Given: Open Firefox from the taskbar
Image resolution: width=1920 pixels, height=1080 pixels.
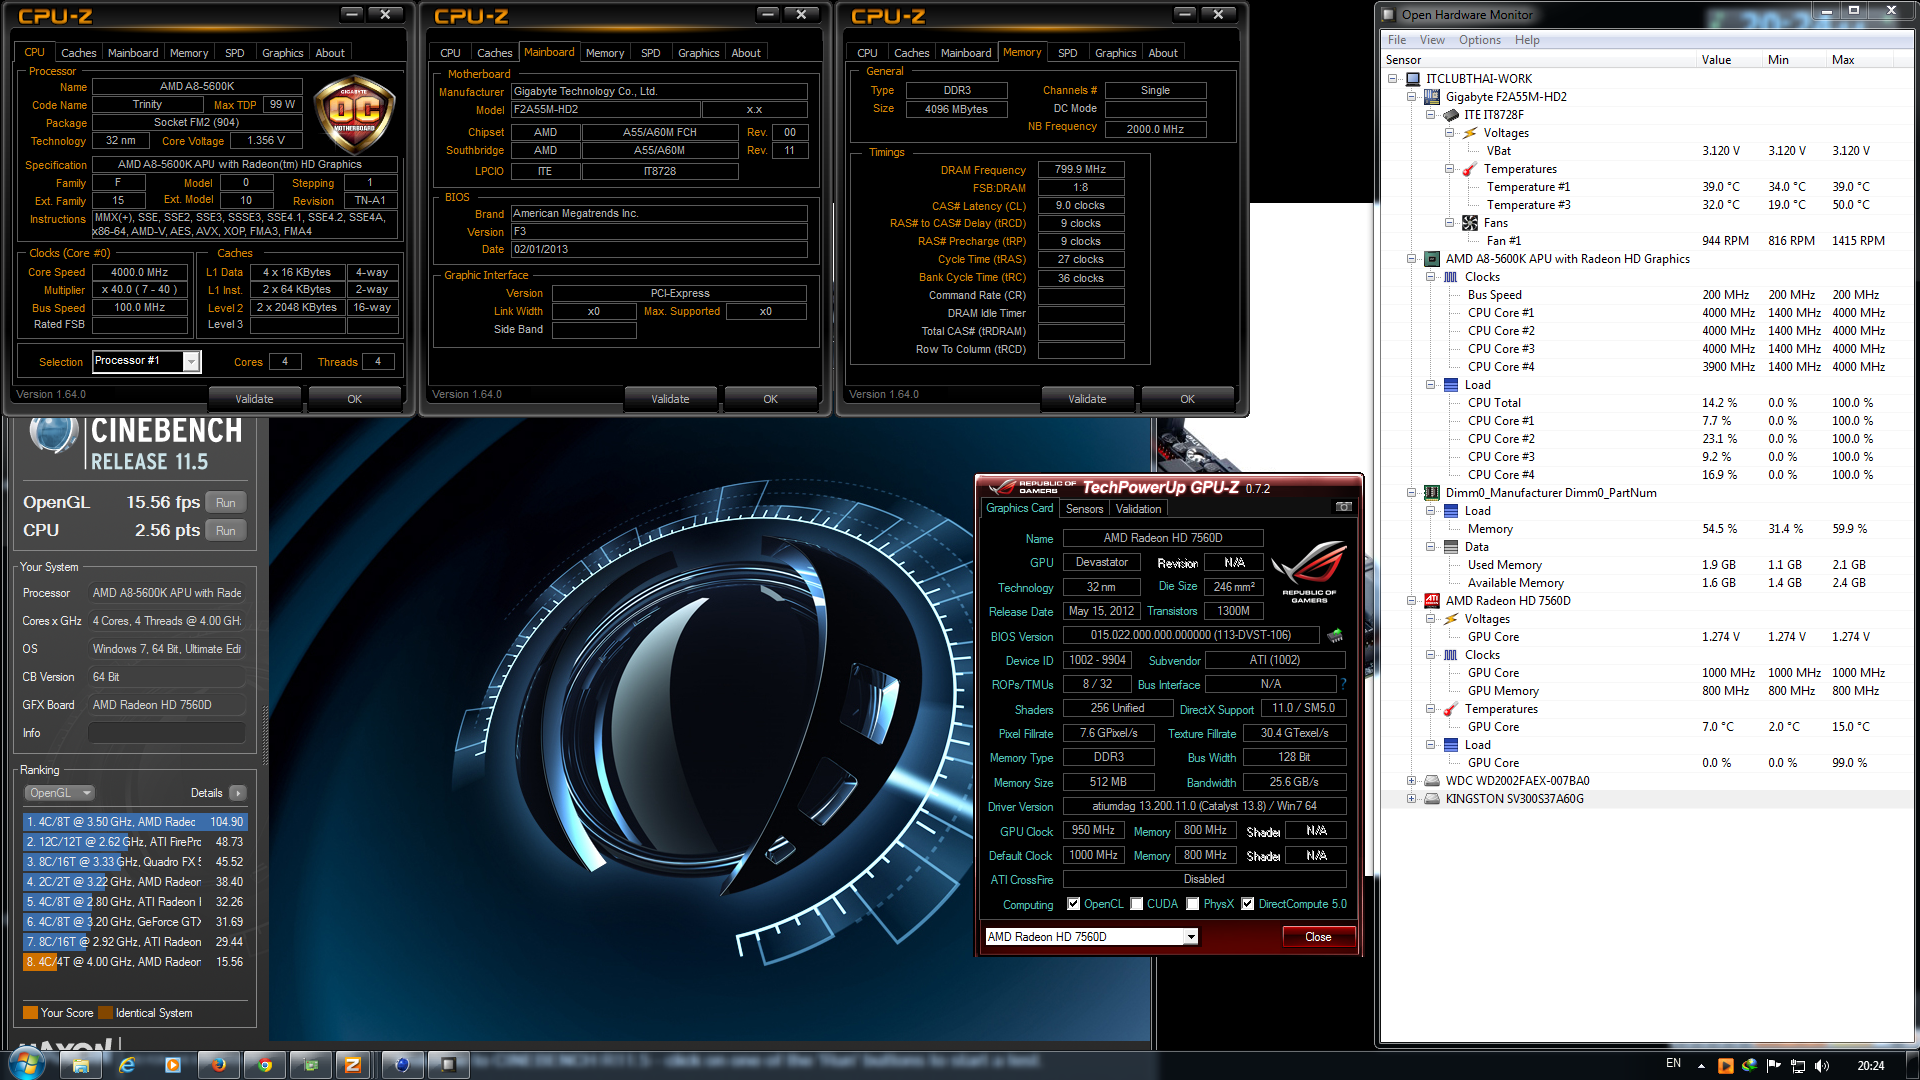Looking at the screenshot, I should tap(218, 1065).
